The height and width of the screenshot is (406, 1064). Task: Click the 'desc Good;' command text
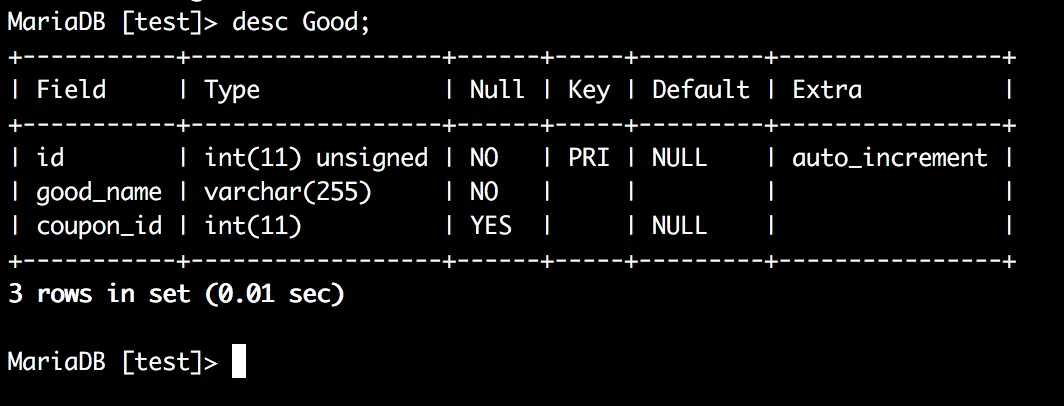click(301, 23)
